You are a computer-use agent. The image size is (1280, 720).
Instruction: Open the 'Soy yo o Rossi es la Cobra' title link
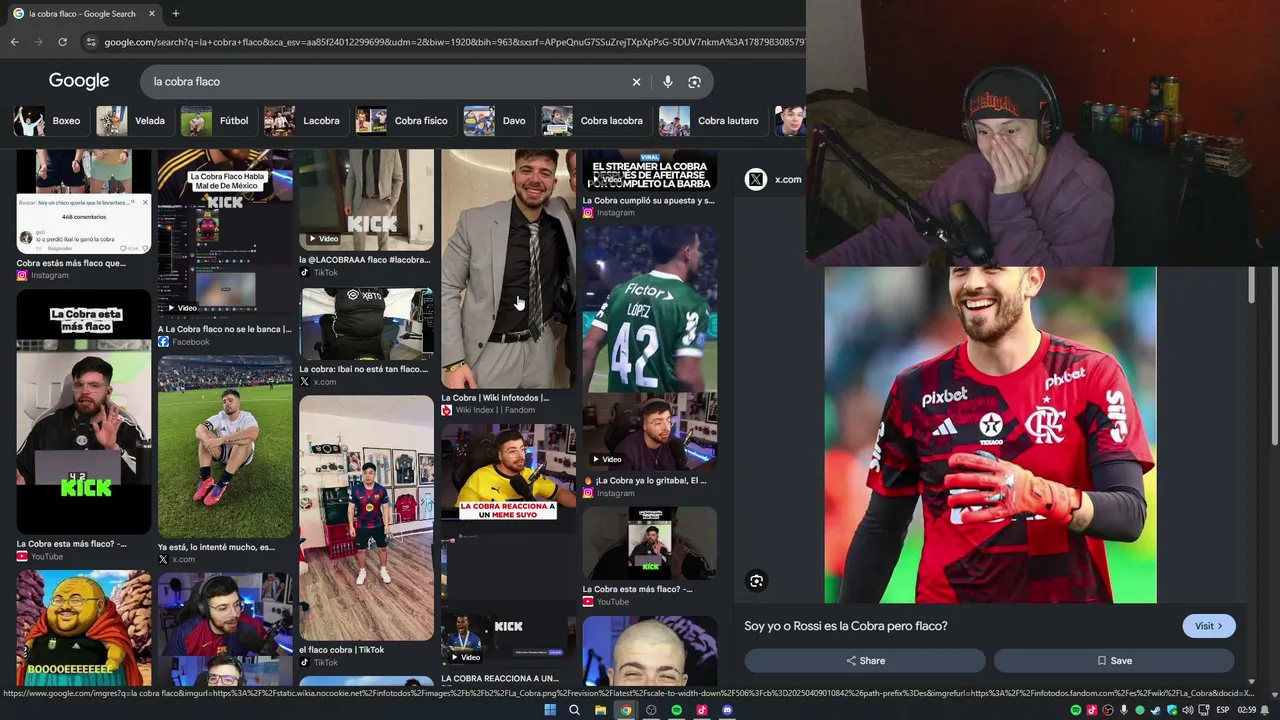846,626
